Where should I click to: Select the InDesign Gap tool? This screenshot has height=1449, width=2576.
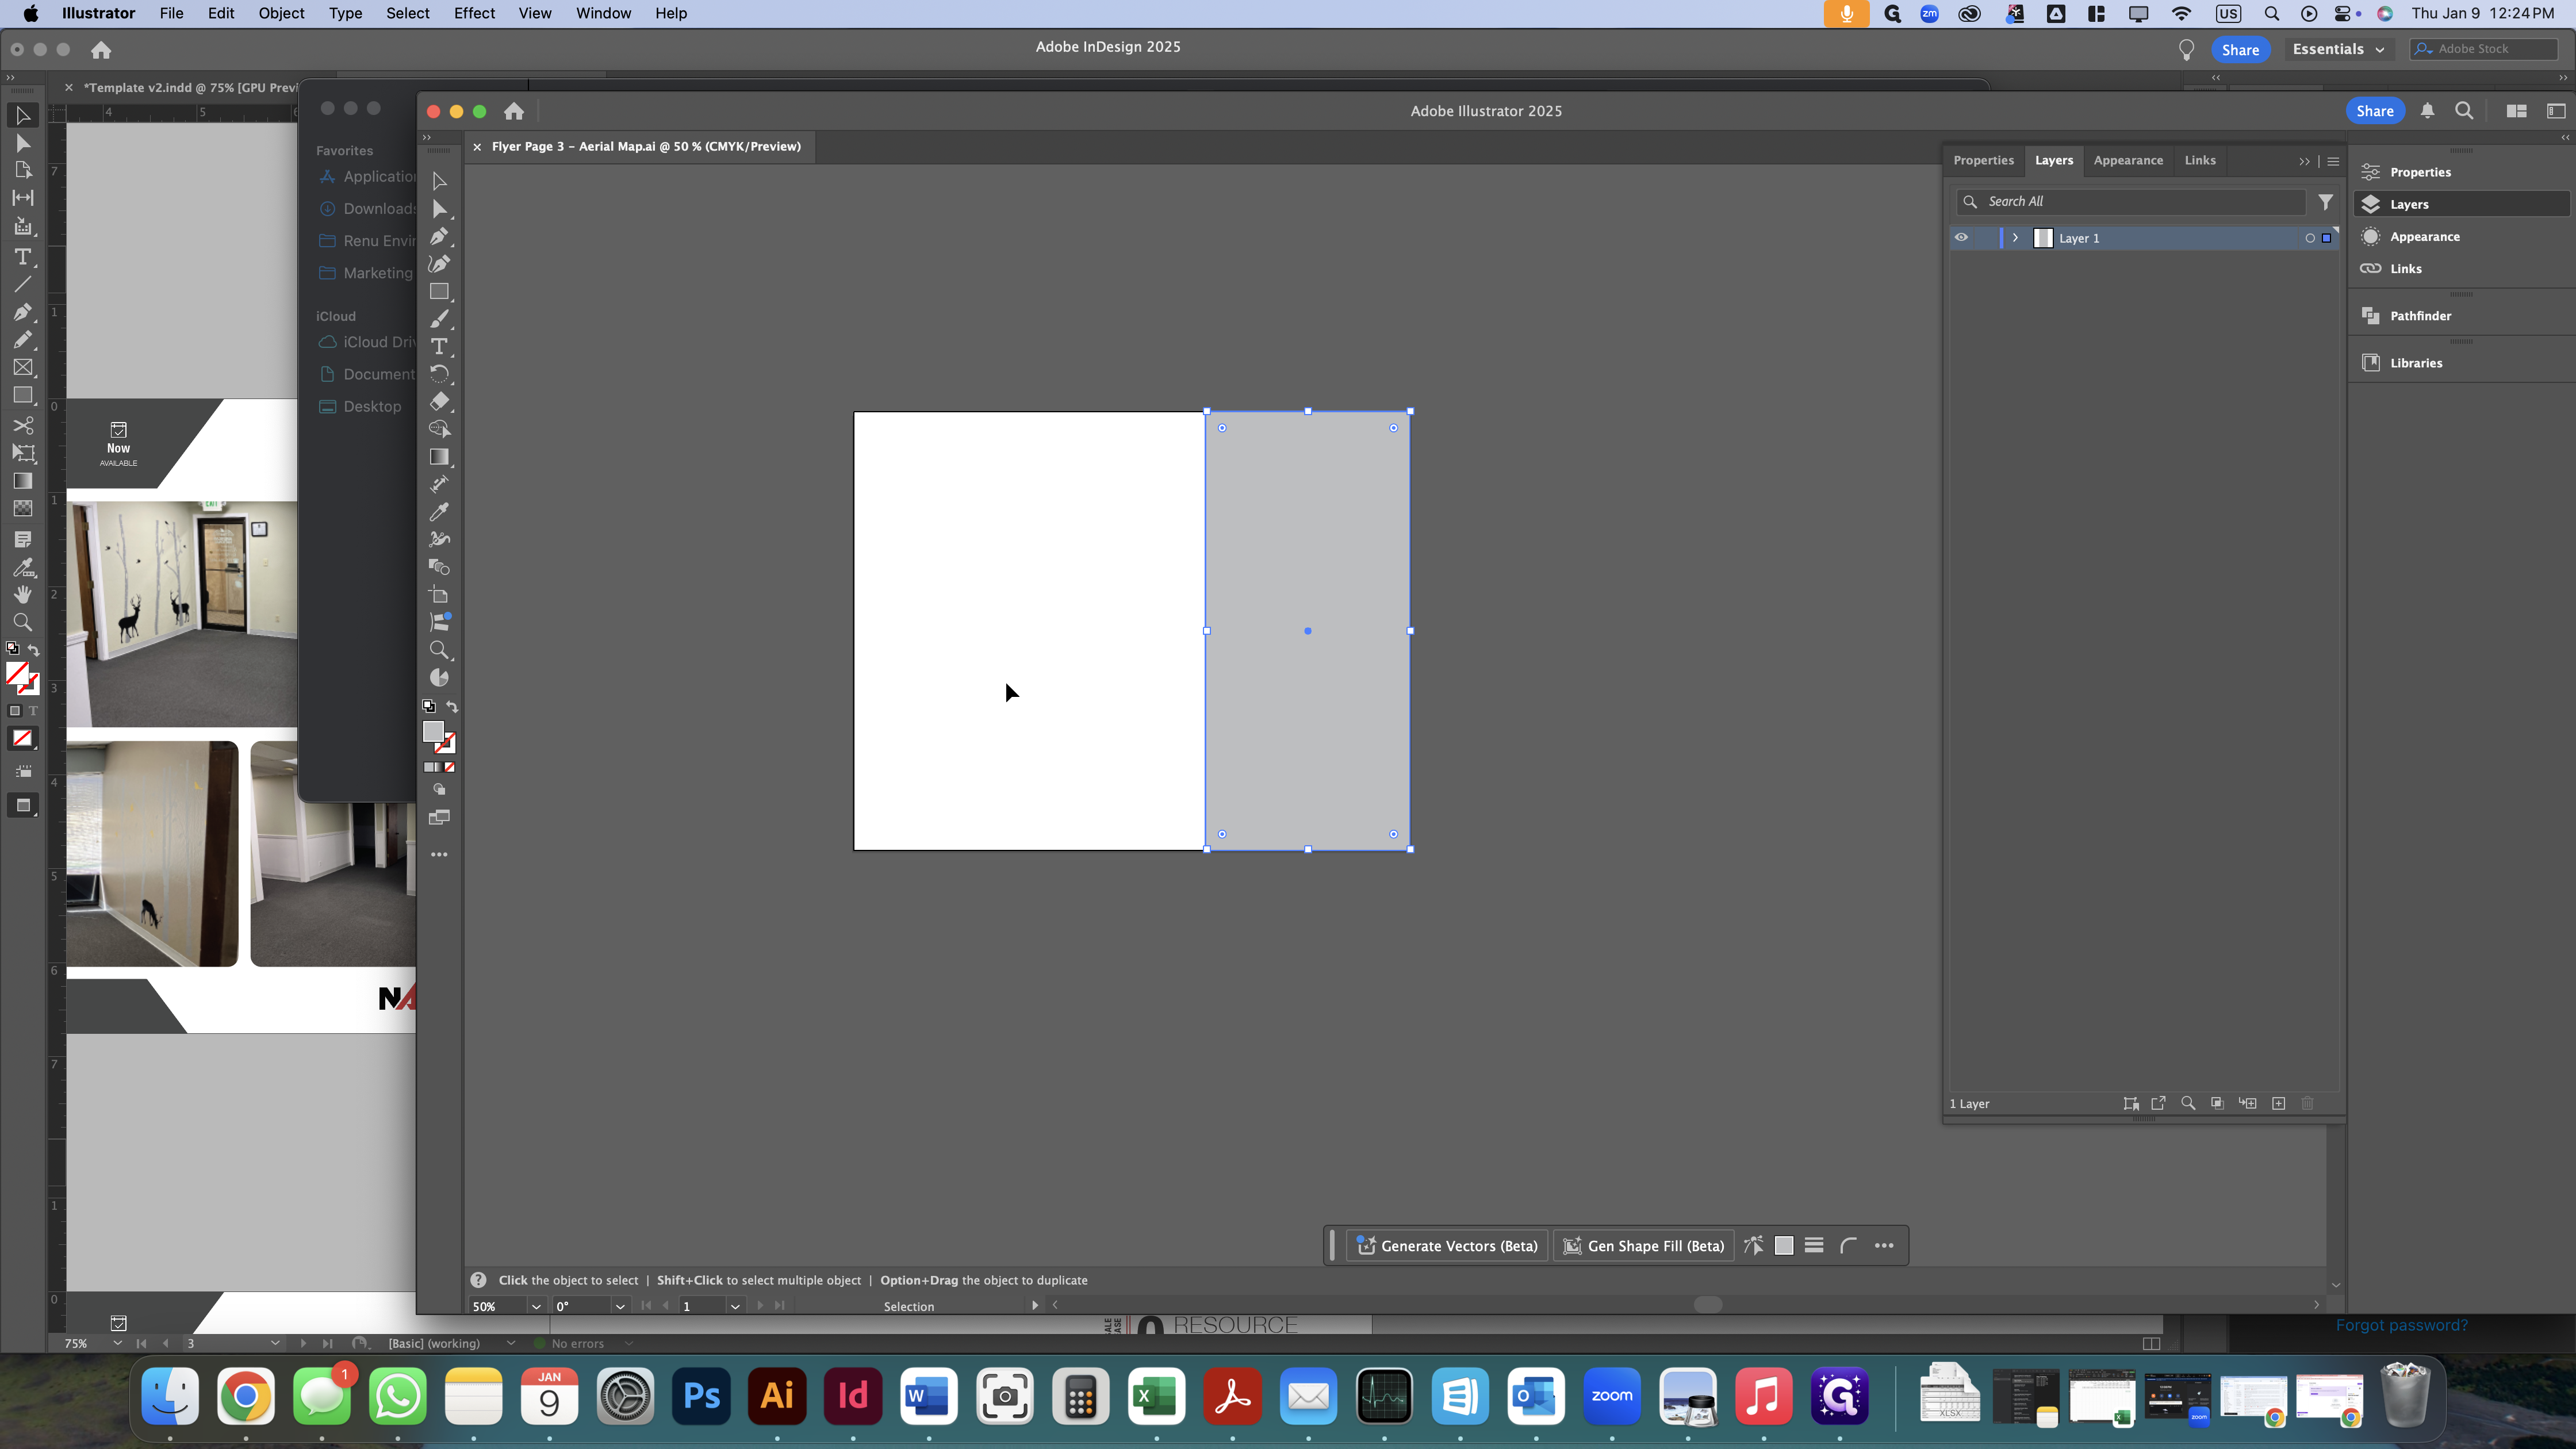pos(23,198)
